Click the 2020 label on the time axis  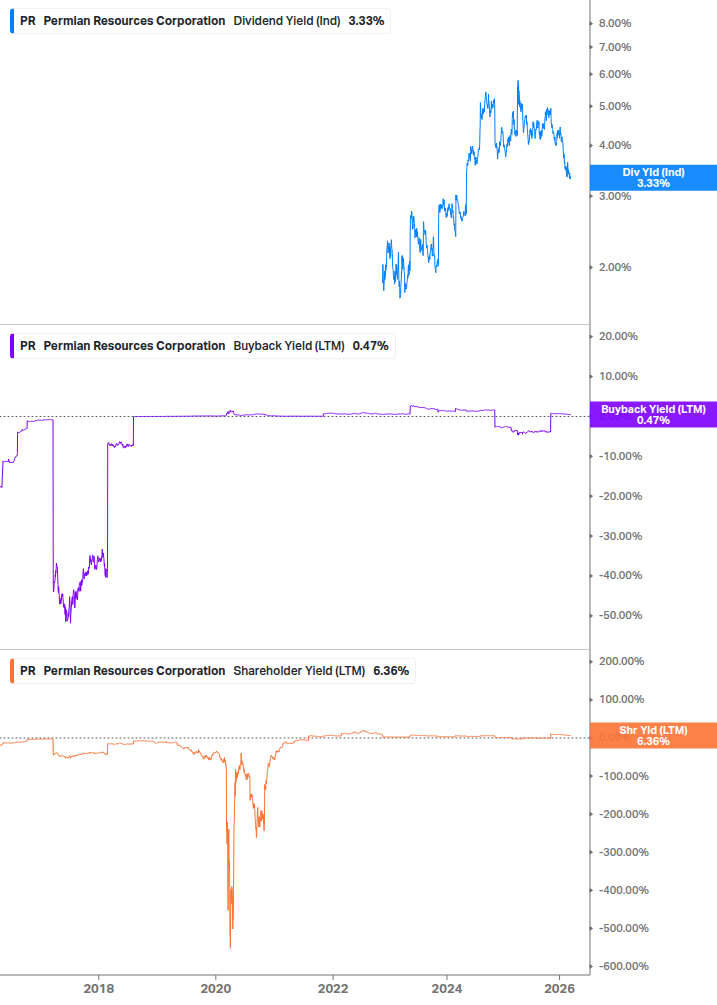pos(216,989)
